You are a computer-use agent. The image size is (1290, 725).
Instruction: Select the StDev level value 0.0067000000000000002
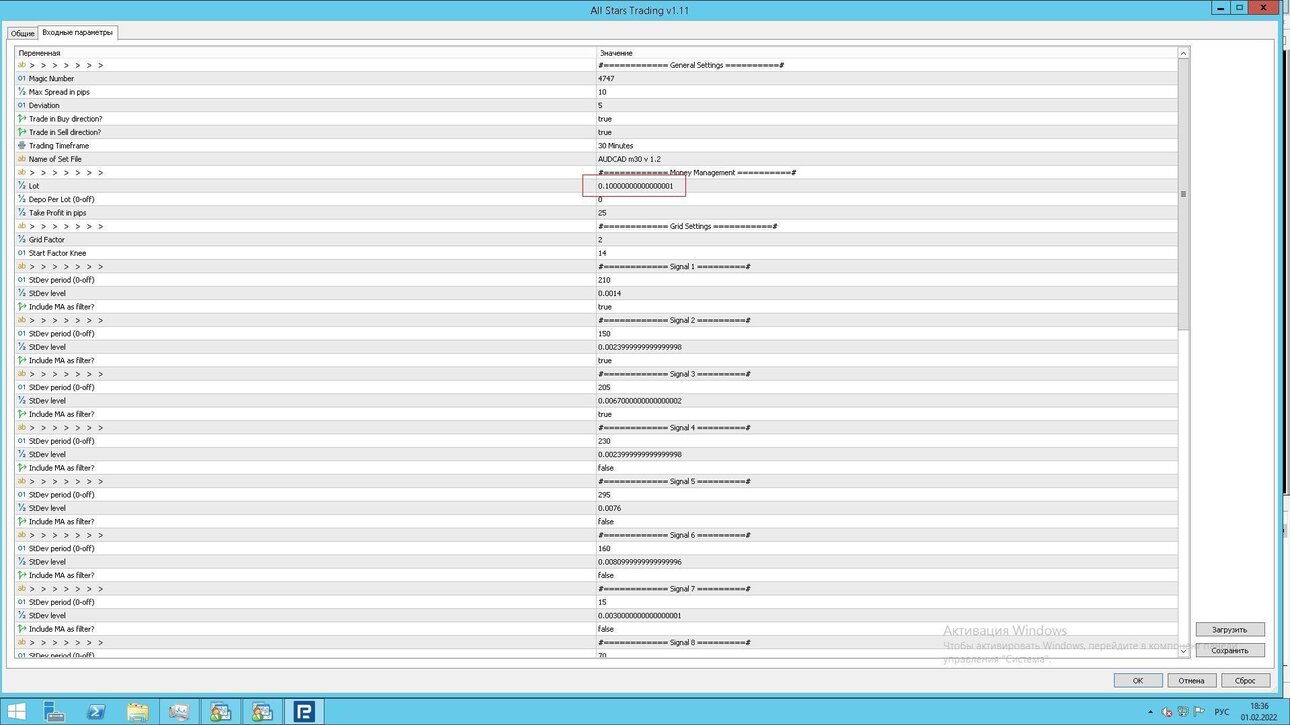[x=640, y=401]
